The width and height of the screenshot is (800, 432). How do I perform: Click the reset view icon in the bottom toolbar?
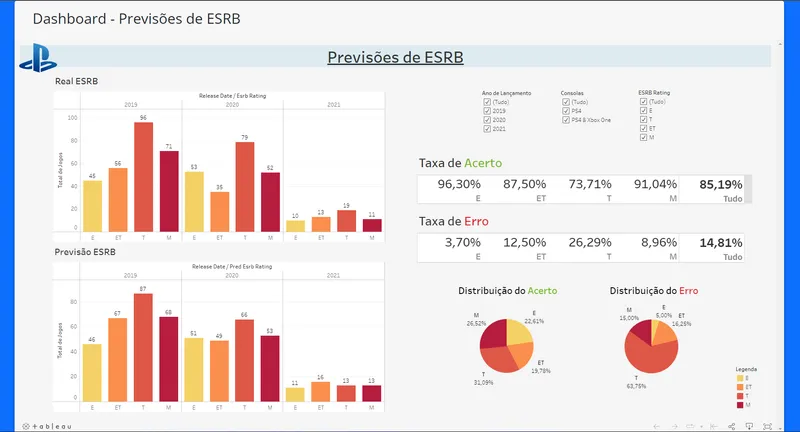[713, 426]
